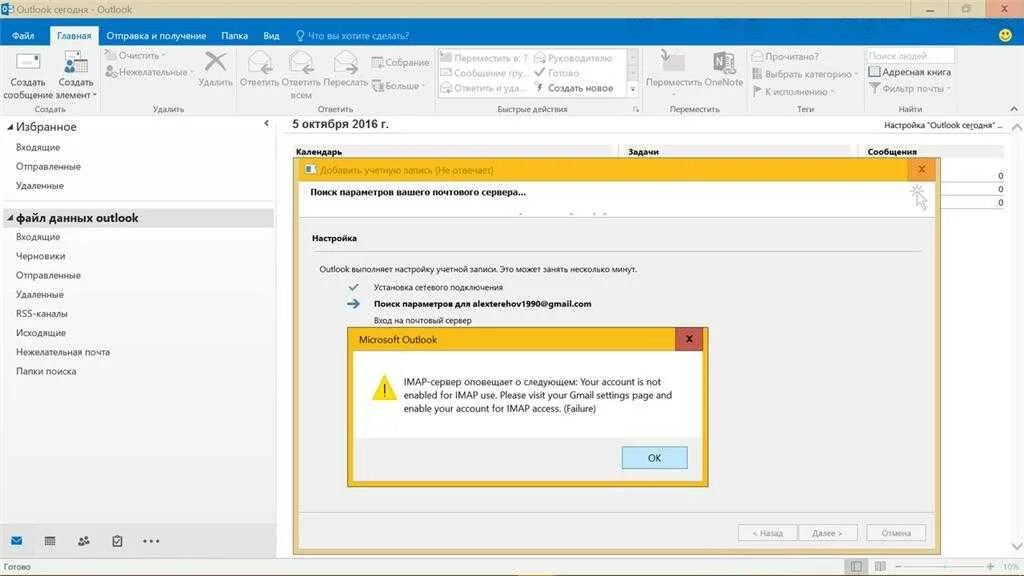Click the 'Настройка Outlook сегодня' link
Image resolution: width=1024 pixels, height=576 pixels.
pyautogui.click(x=943, y=125)
